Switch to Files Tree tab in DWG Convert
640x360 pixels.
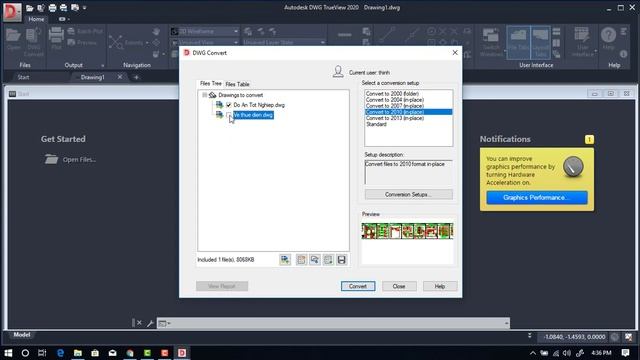211,84
